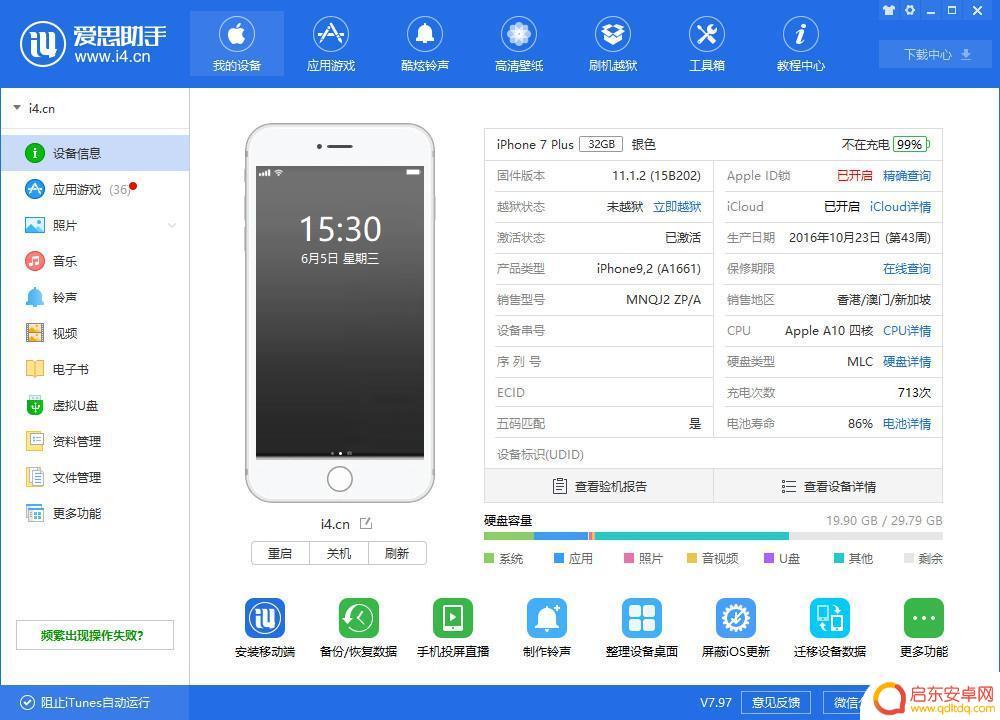The height and width of the screenshot is (720, 1000).
Task: Open the 我的设备 tab
Action: click(x=237, y=43)
